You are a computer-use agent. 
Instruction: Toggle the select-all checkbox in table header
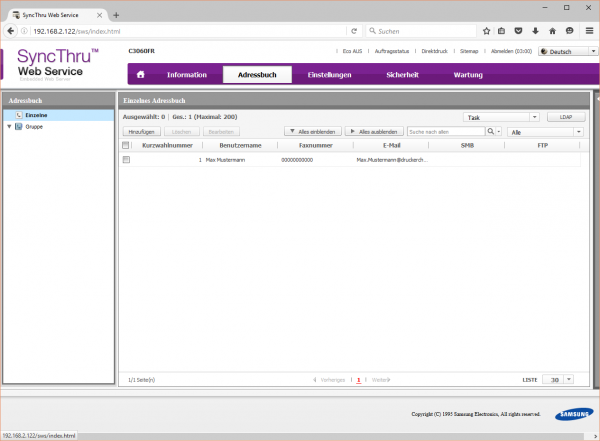click(x=127, y=145)
